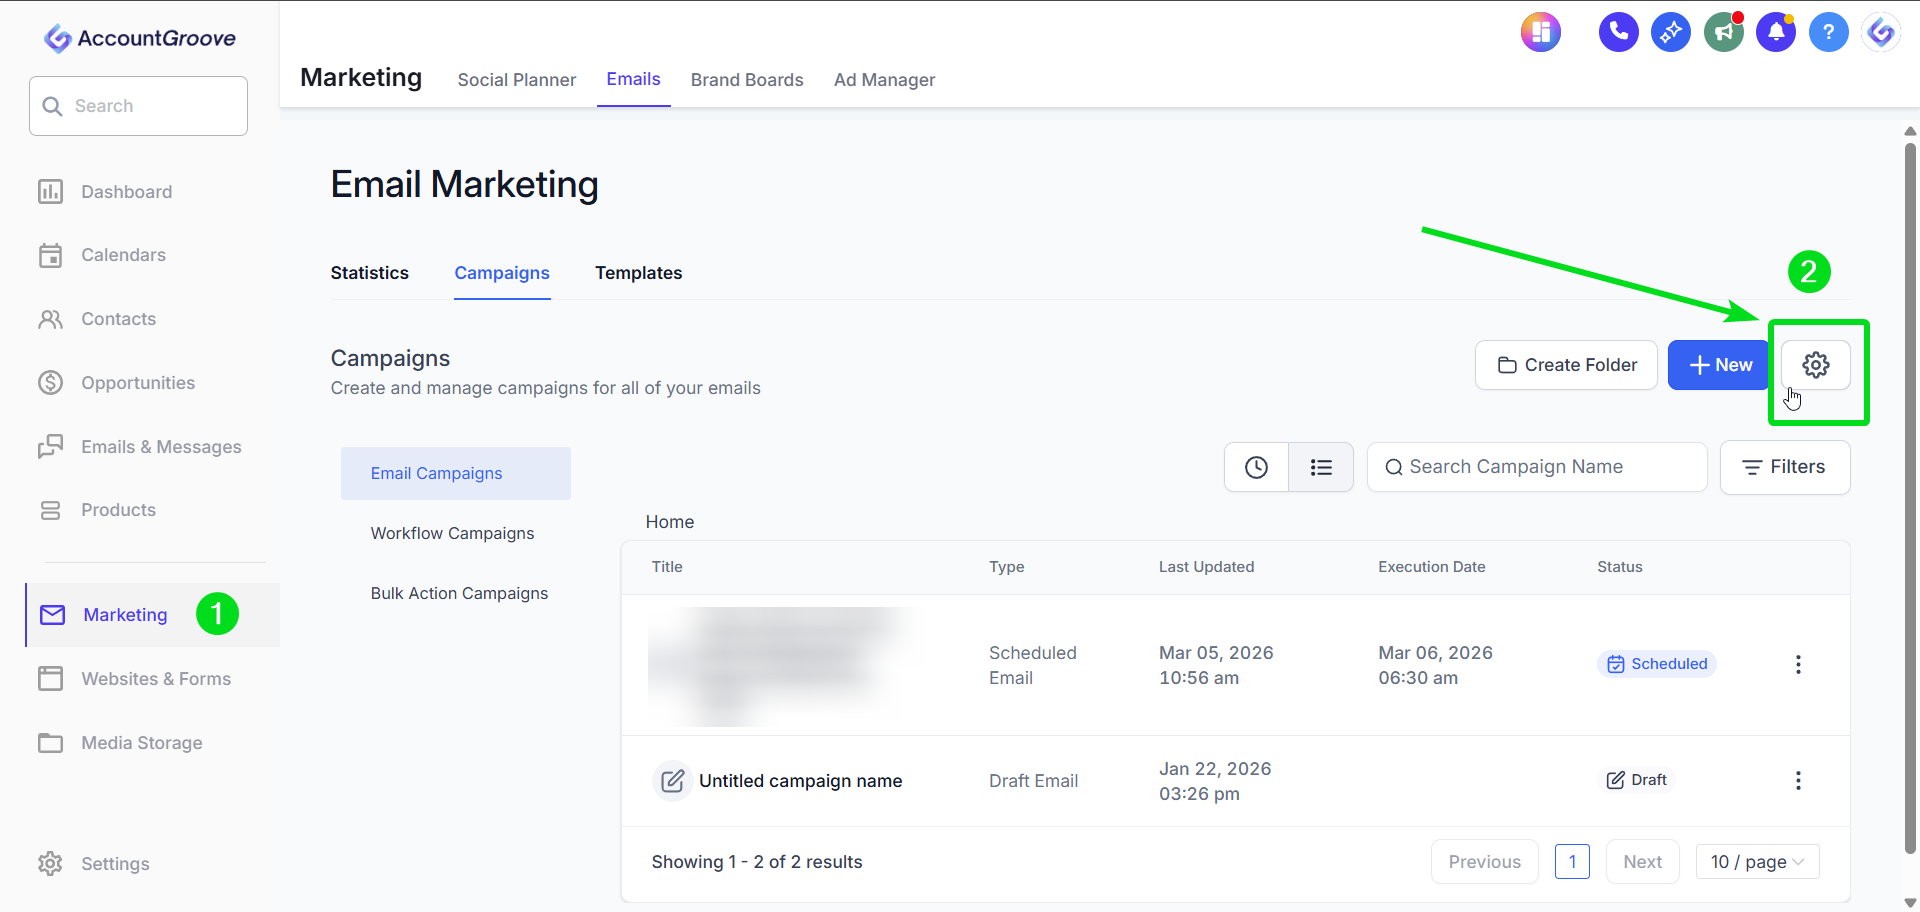
Task: Click the Type column header
Action: coord(1007,567)
